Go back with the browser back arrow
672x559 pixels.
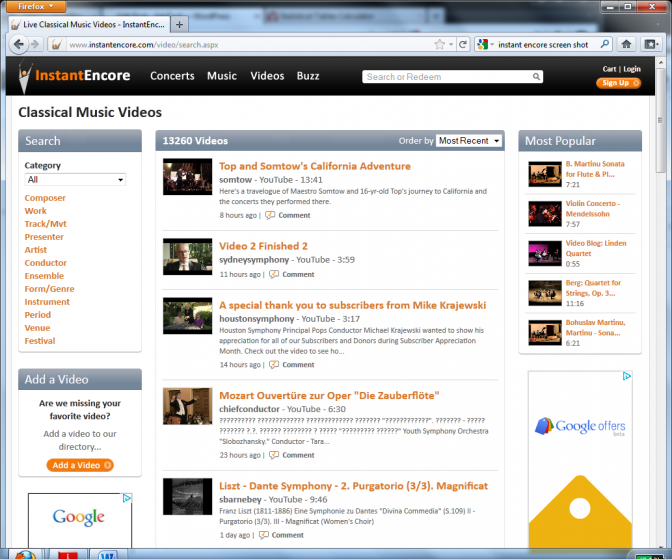tap(18, 44)
